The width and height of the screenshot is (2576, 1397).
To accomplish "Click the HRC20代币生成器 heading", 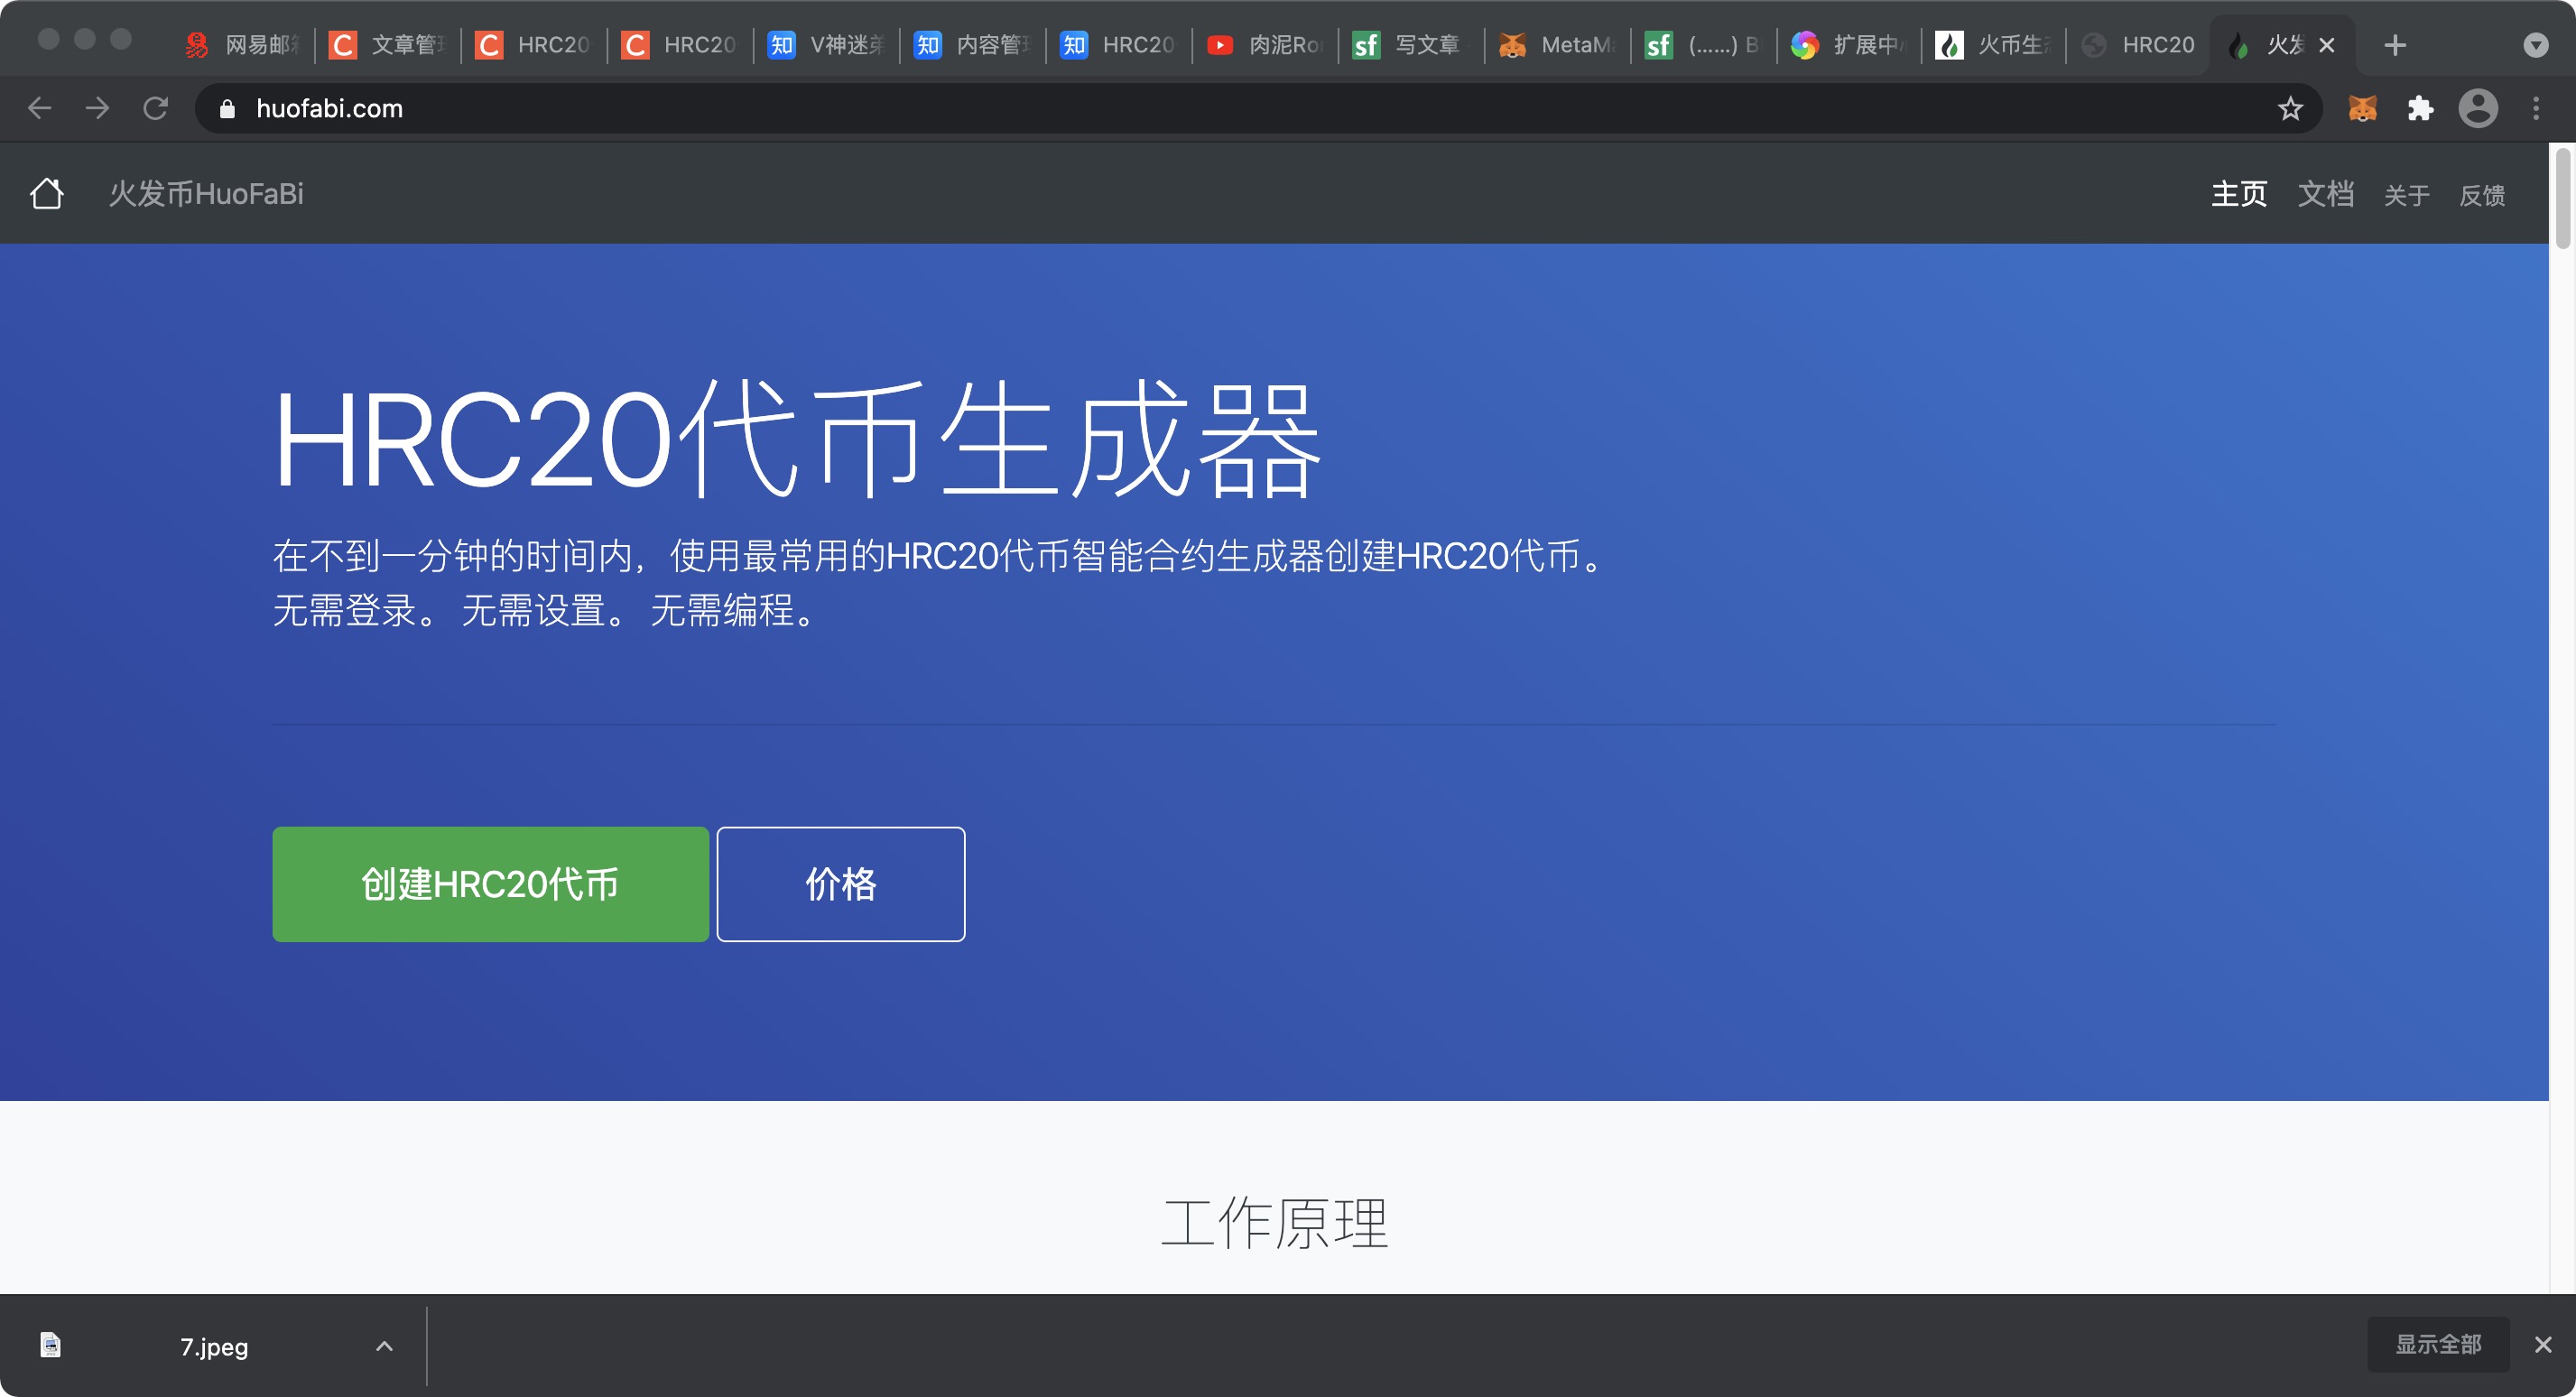I will click(x=798, y=438).
